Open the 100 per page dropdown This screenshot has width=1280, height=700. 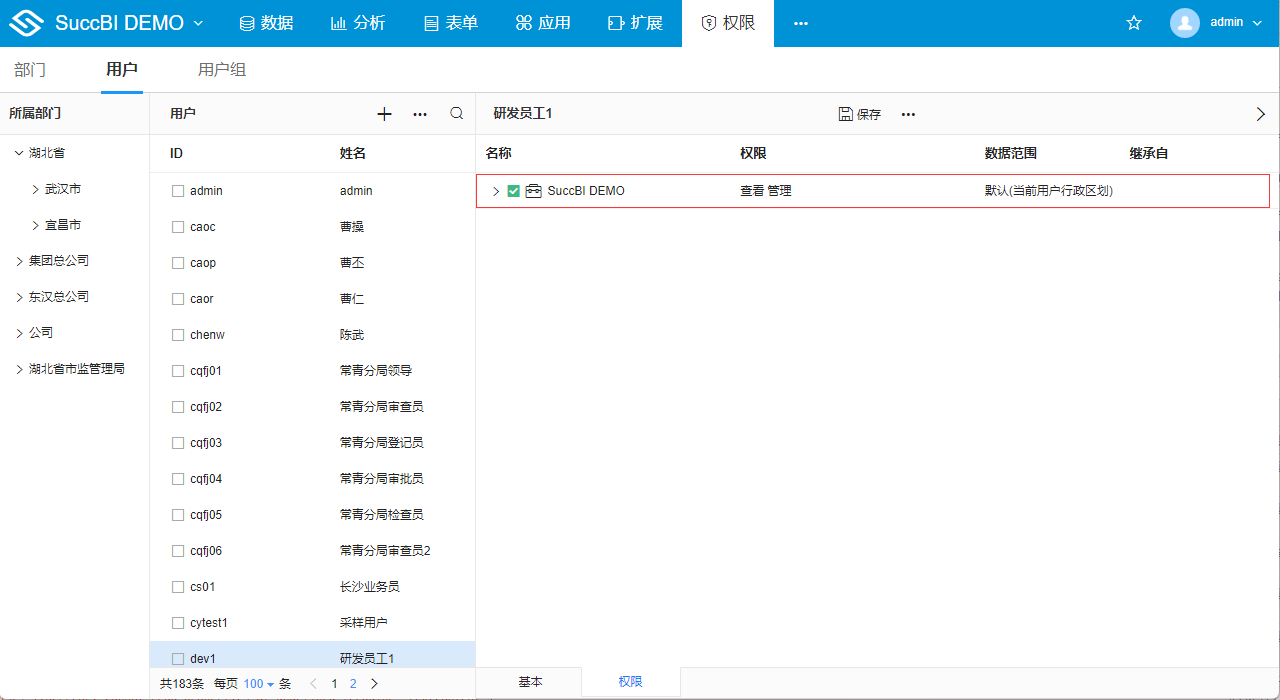(x=258, y=684)
